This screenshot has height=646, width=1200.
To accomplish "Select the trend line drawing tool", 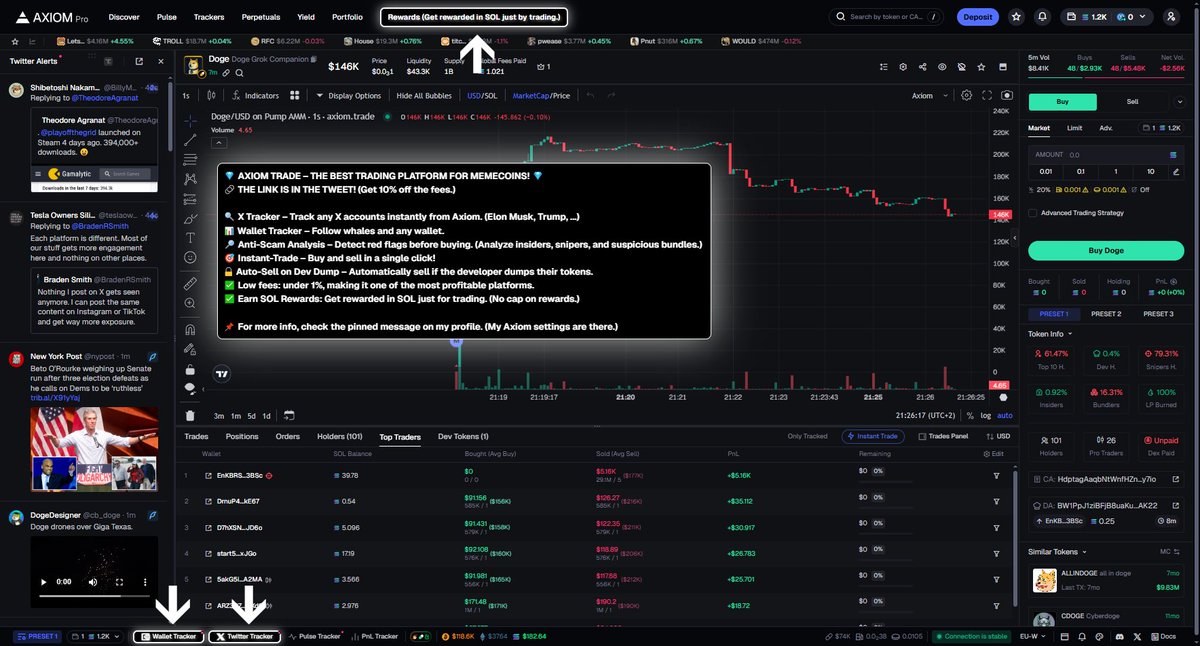I will (190, 139).
